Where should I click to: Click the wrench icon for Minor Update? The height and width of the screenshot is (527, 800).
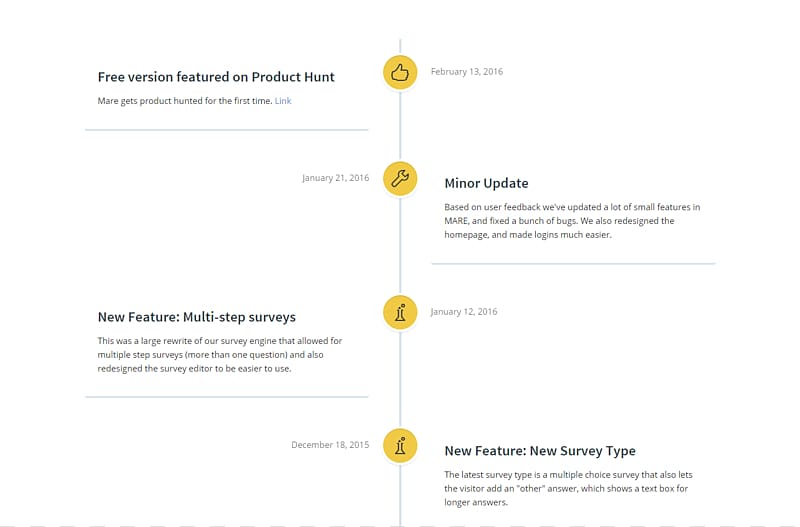(x=400, y=179)
